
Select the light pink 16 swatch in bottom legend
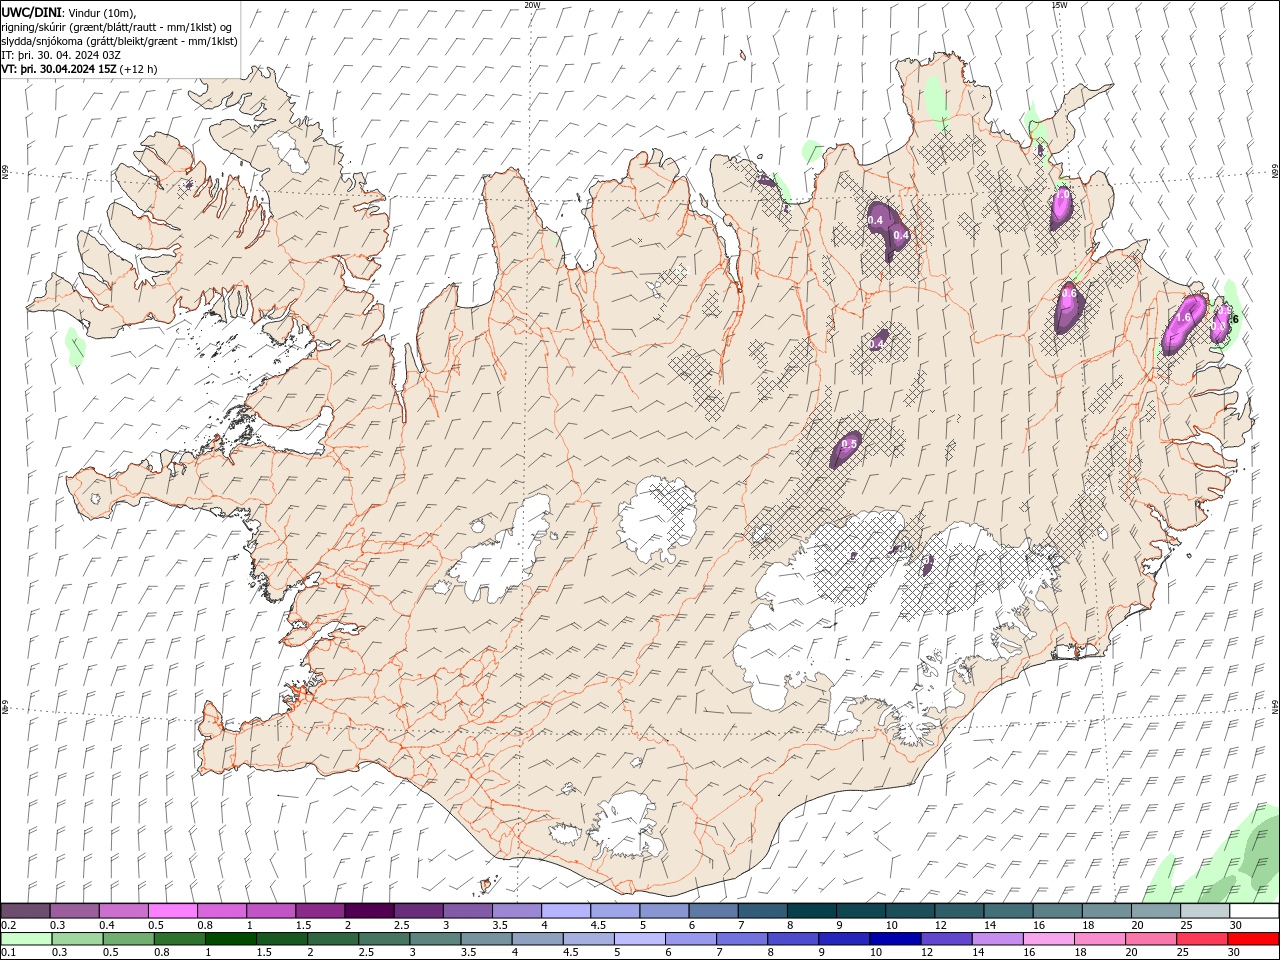pos(1049,939)
